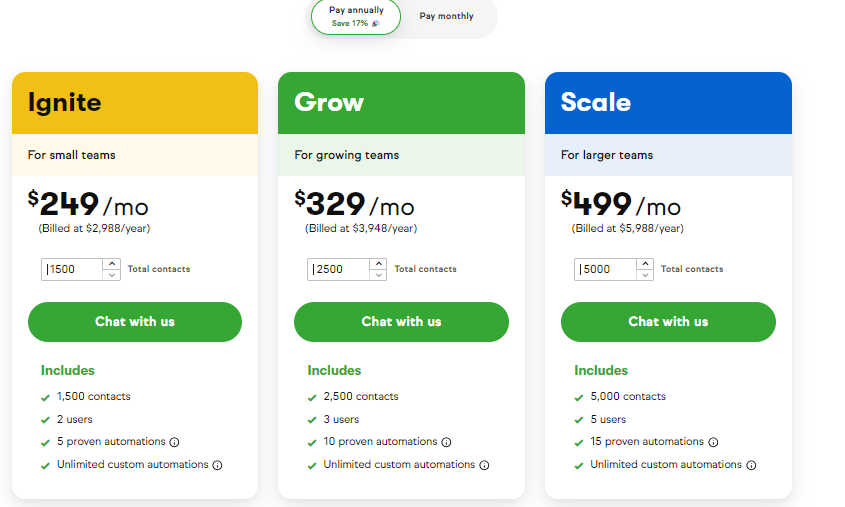Decrease Grow total contacts with down arrow
Screen dimensions: 845x507
(x=378, y=274)
